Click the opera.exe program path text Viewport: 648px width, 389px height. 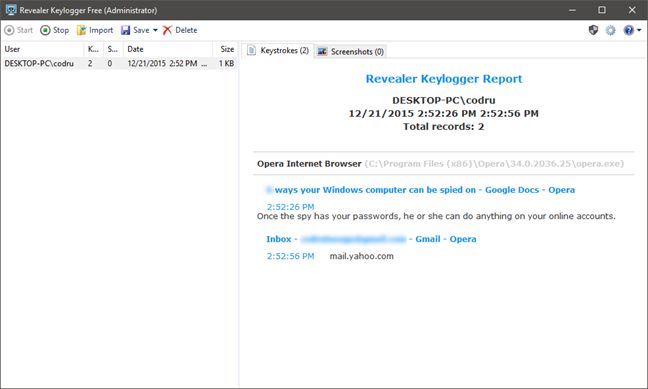click(x=494, y=164)
